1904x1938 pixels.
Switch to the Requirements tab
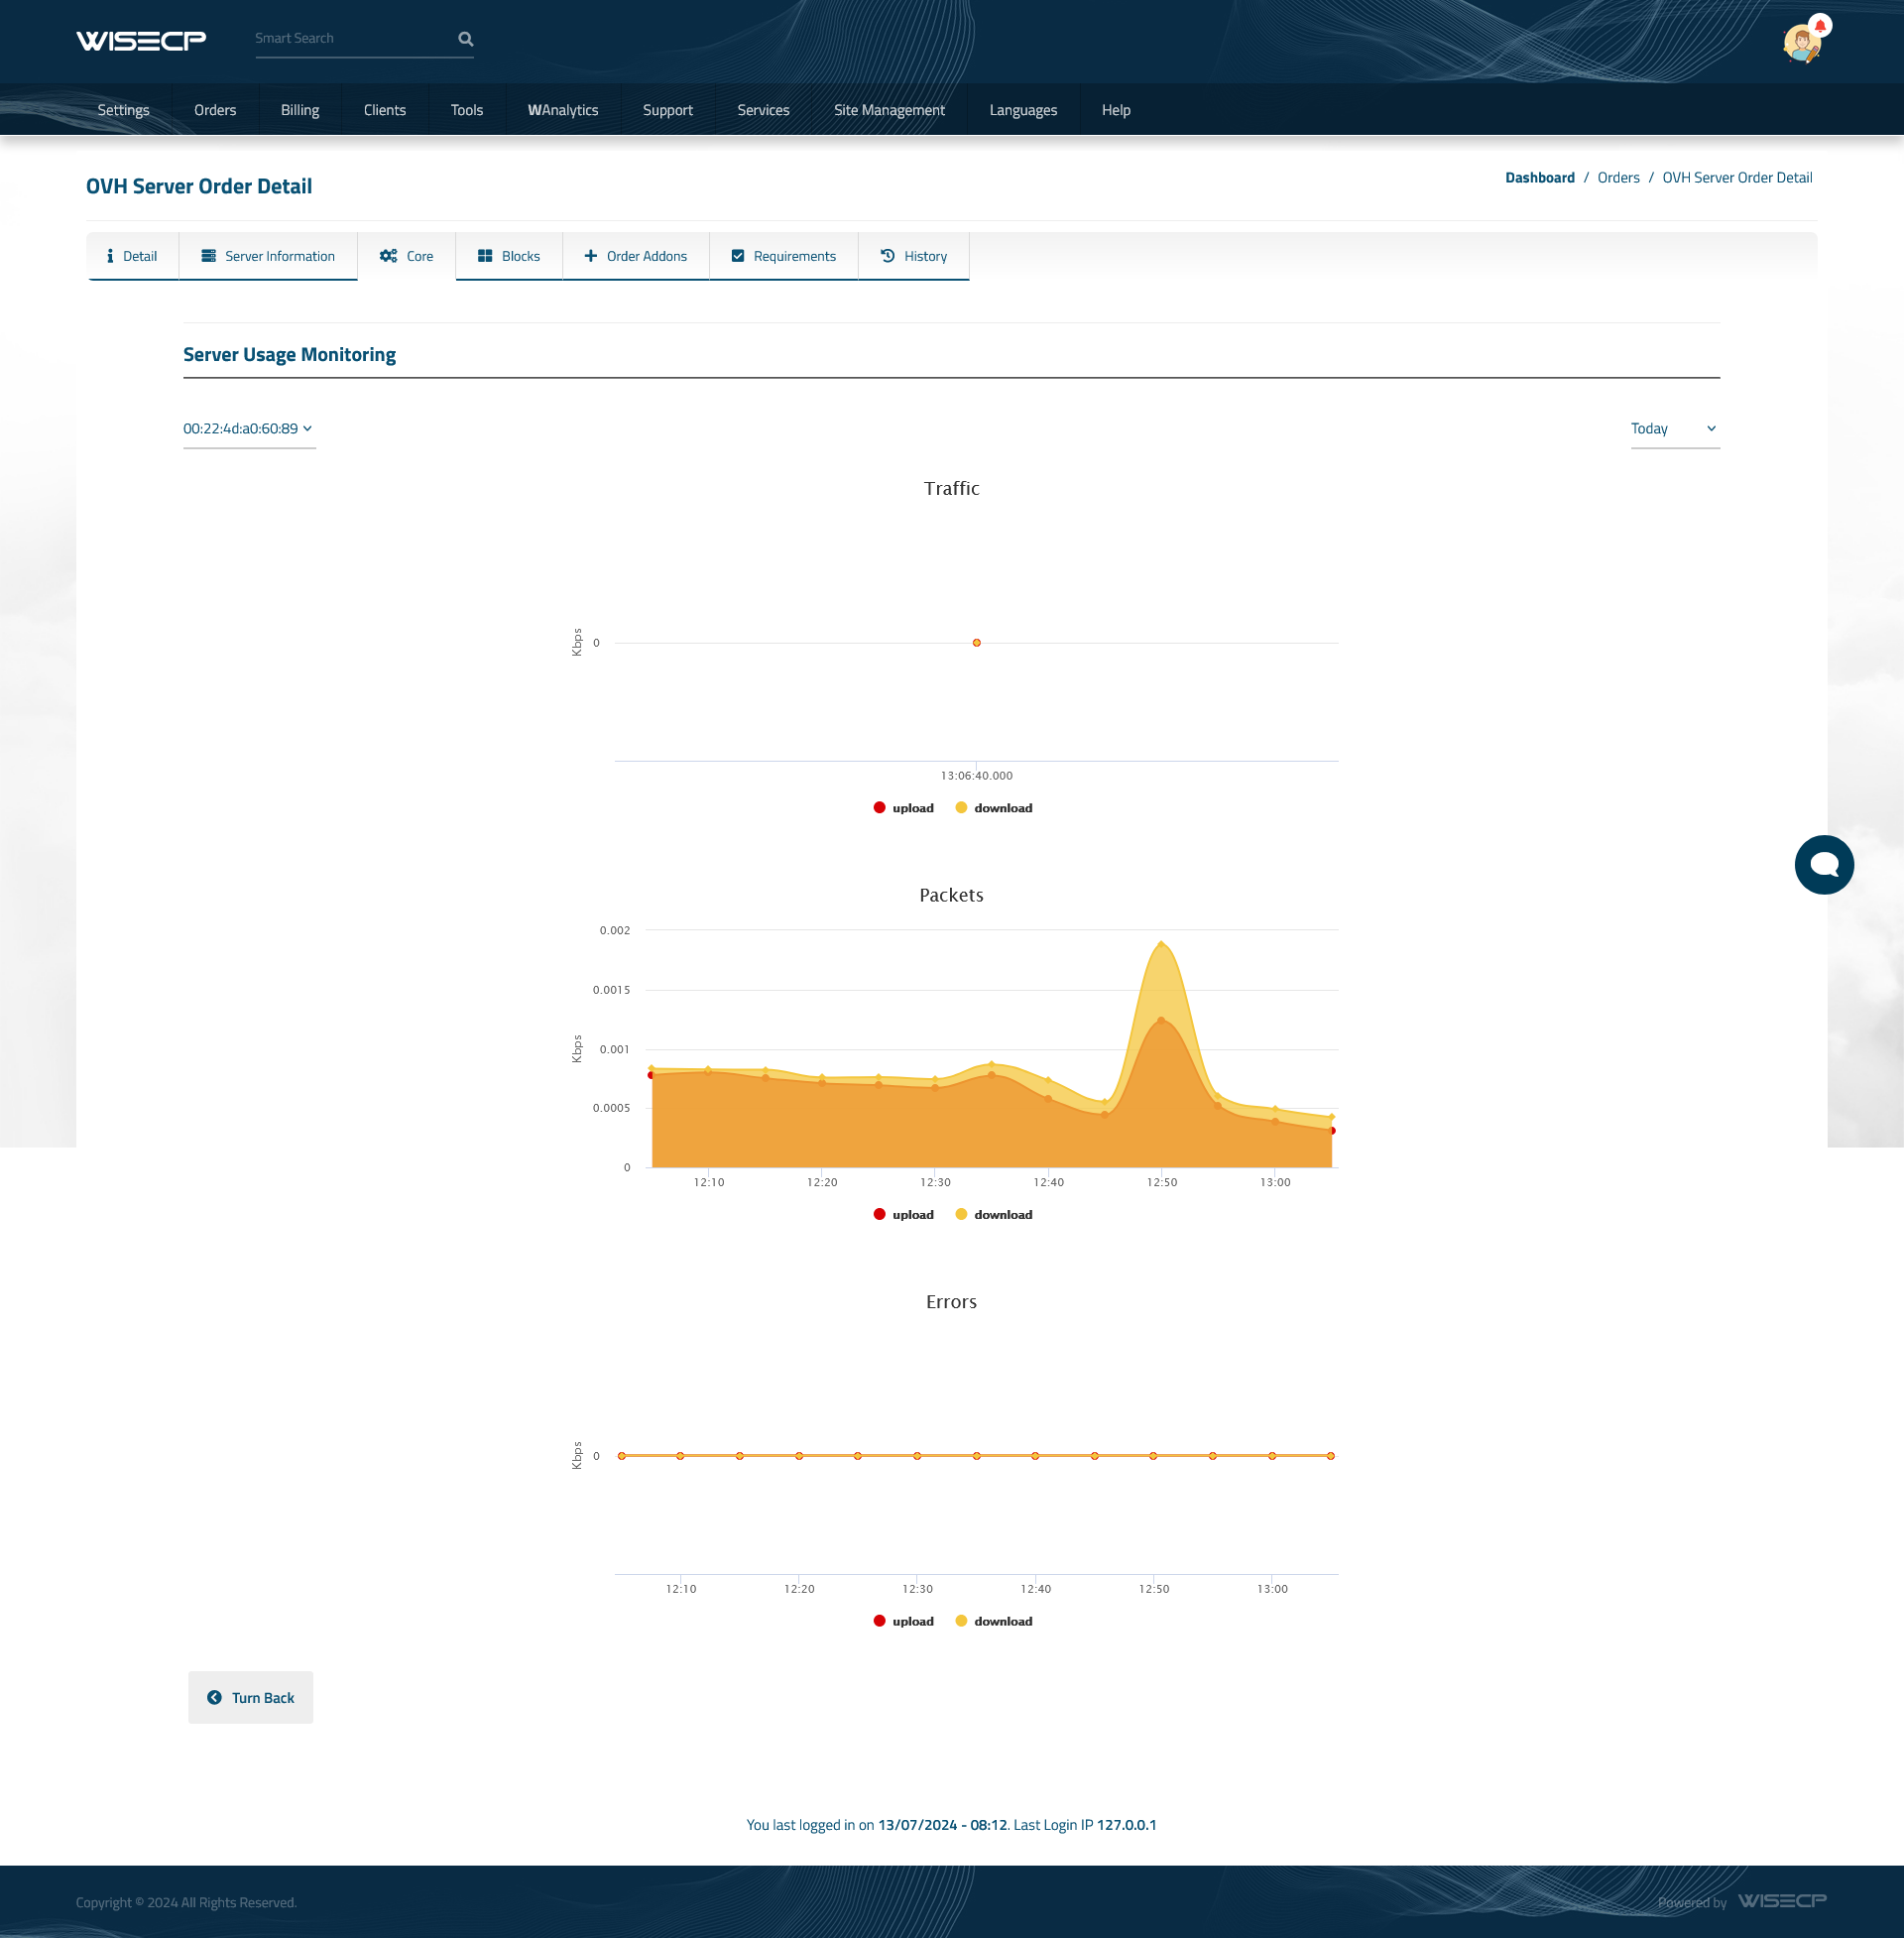point(784,256)
